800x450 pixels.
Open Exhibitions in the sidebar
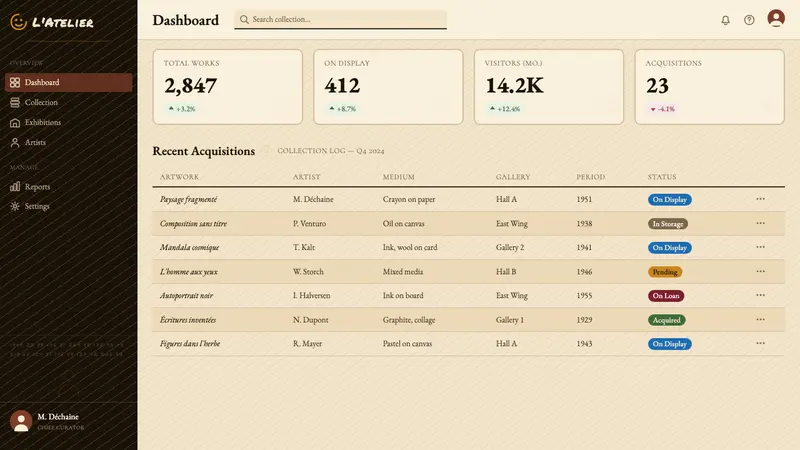coord(68,122)
